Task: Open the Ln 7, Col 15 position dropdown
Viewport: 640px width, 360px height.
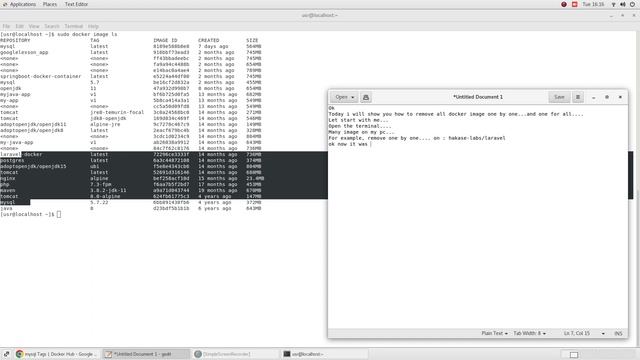Action: [x=584, y=333]
